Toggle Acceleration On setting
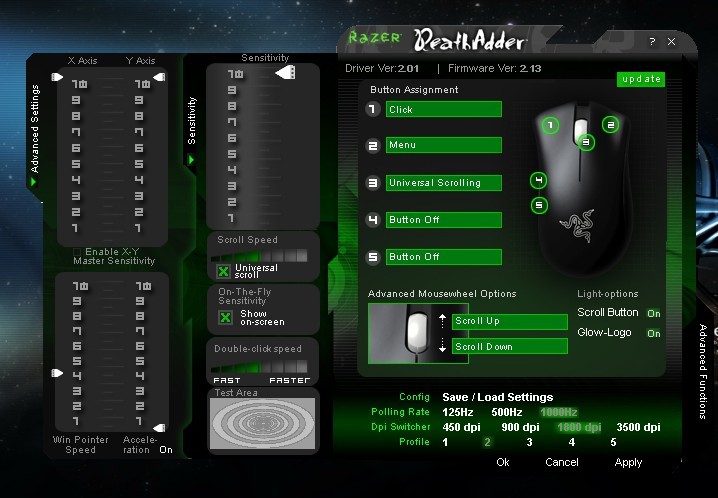The width and height of the screenshot is (718, 498). tap(166, 450)
